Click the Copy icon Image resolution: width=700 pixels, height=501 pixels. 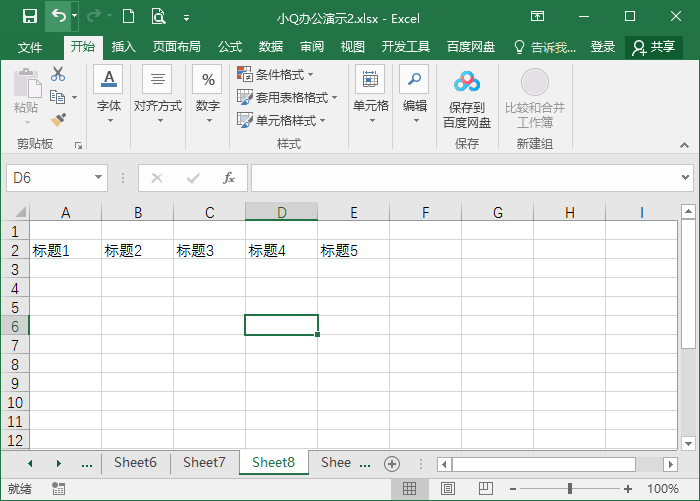click(x=57, y=97)
